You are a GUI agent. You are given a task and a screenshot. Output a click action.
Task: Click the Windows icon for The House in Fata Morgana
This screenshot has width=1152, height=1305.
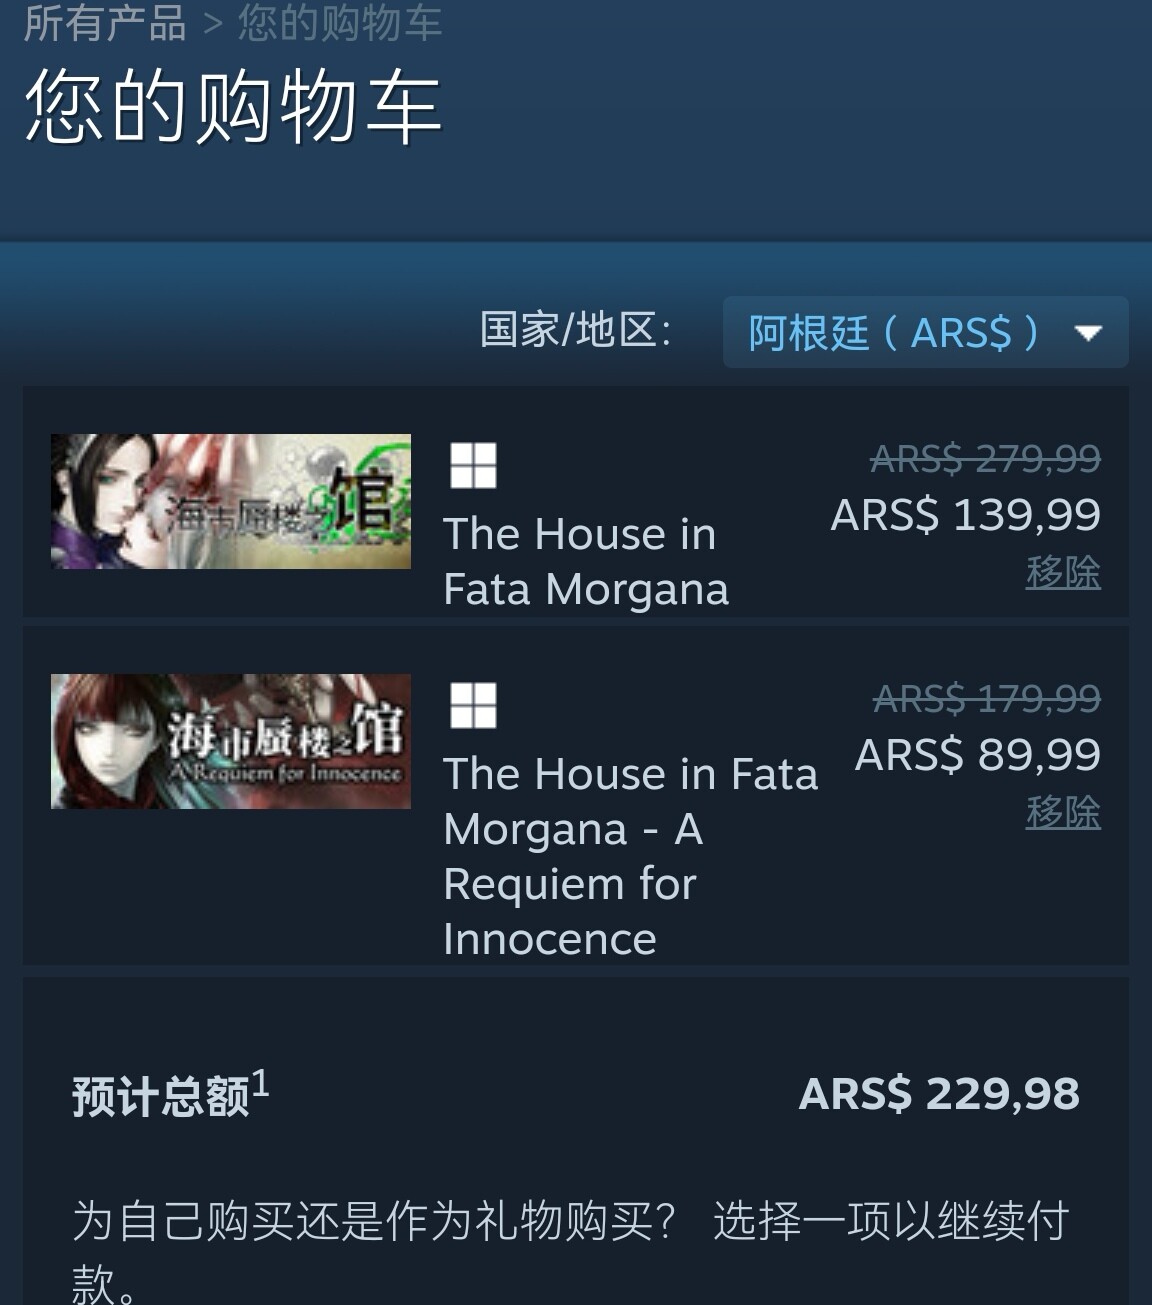pyautogui.click(x=473, y=465)
